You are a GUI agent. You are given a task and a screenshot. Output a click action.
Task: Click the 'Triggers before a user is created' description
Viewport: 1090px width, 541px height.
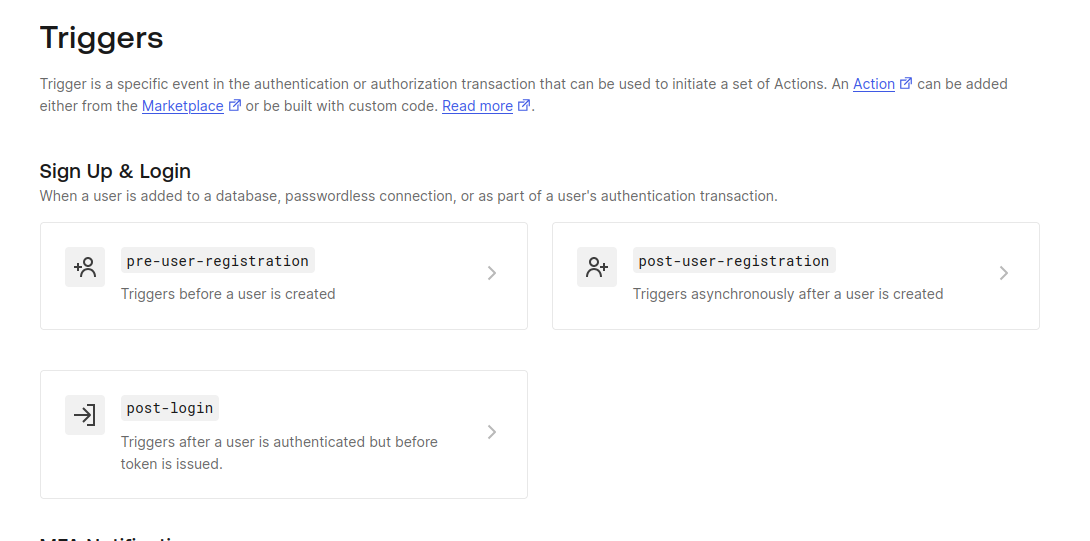coord(228,294)
